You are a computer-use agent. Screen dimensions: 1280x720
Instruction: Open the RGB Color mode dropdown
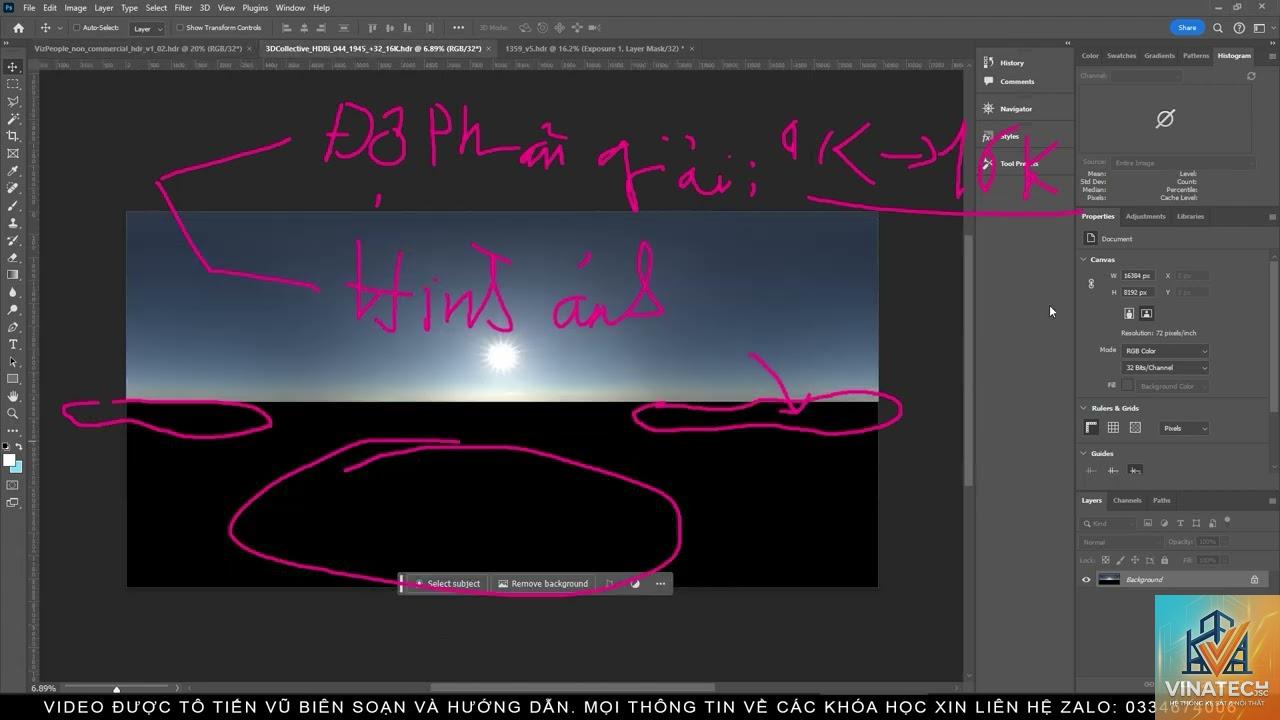1165,351
